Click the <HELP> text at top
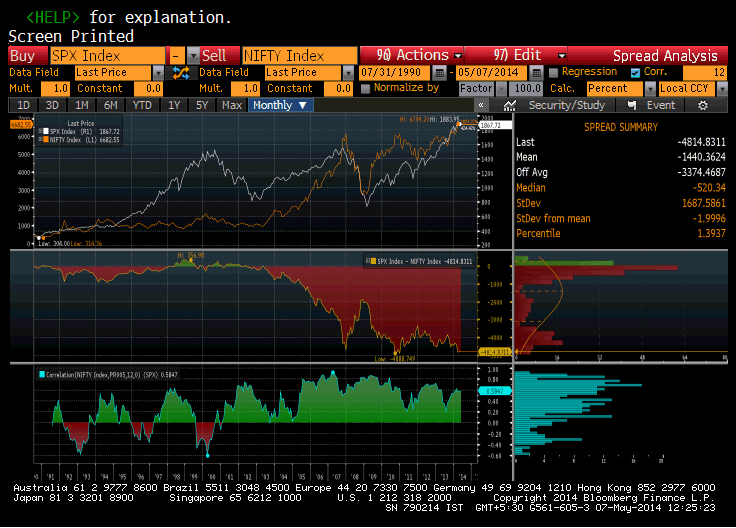 pos(53,17)
